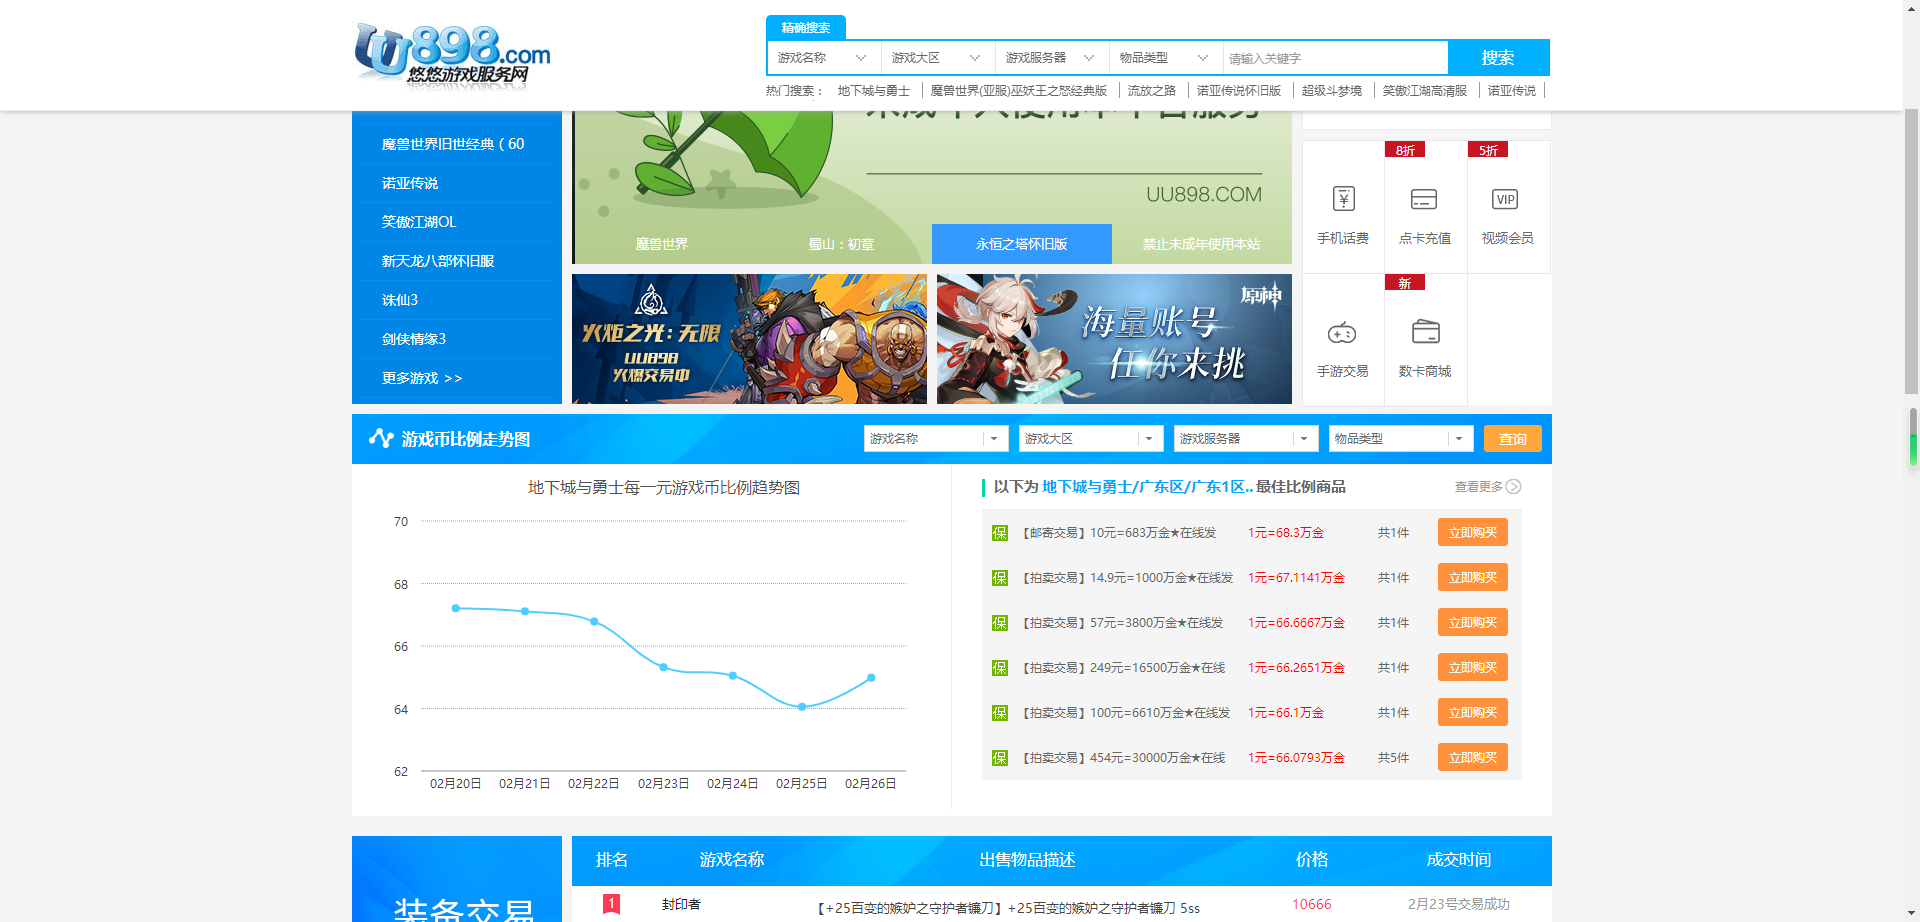Switch banner to 魔兽世界 tab

662,244
